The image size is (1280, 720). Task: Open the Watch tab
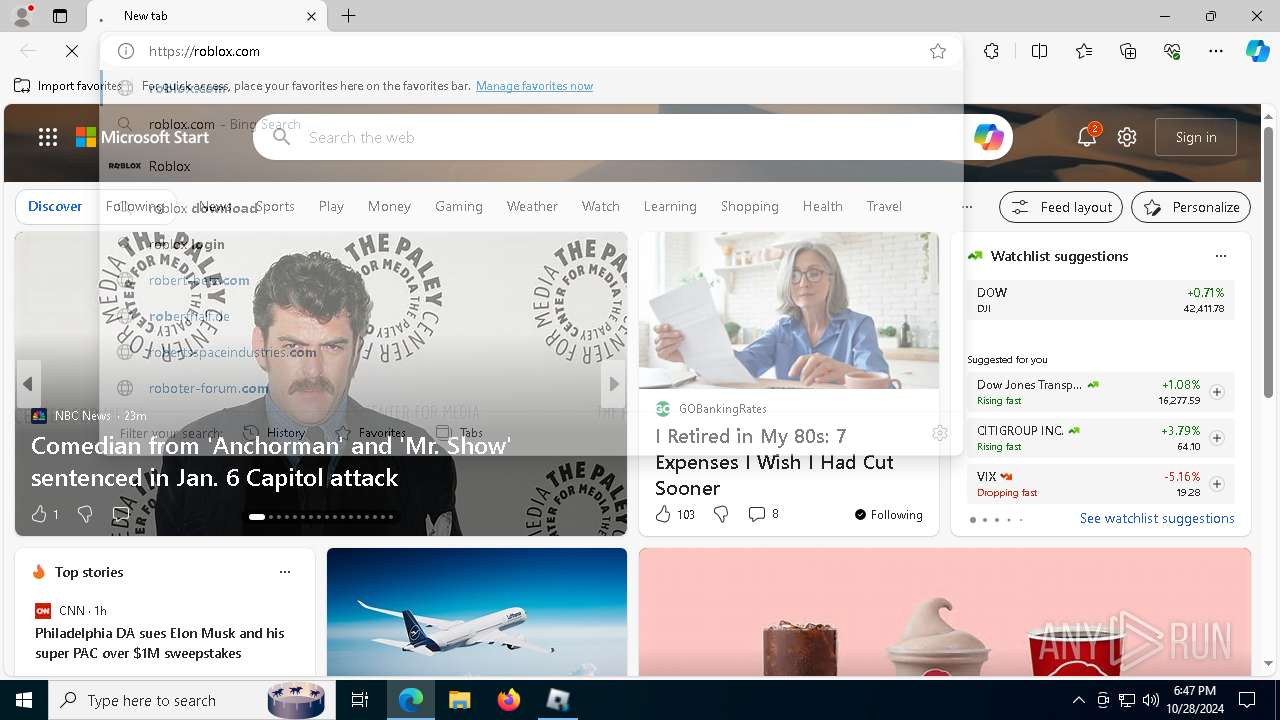[x=601, y=206]
